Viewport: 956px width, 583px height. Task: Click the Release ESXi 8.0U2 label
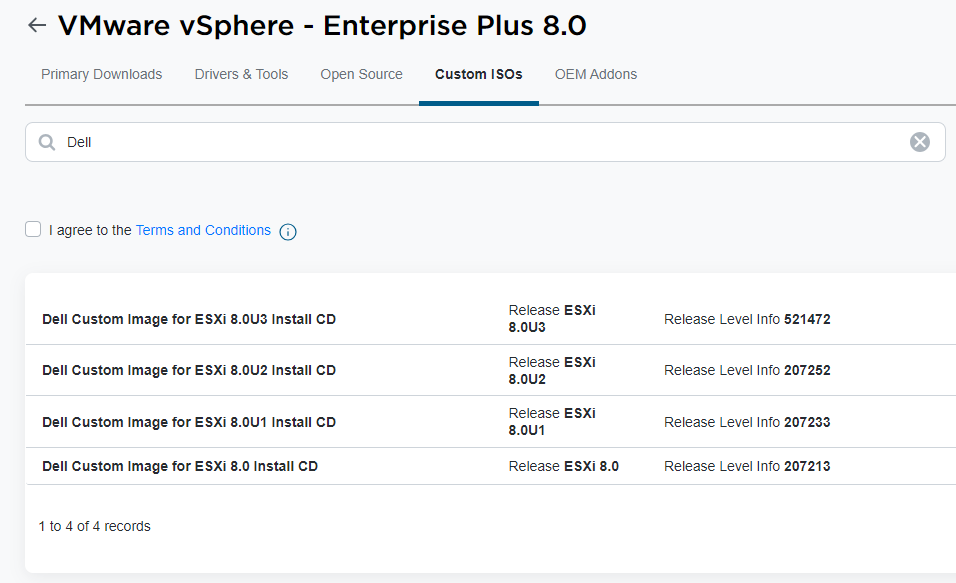coord(551,370)
